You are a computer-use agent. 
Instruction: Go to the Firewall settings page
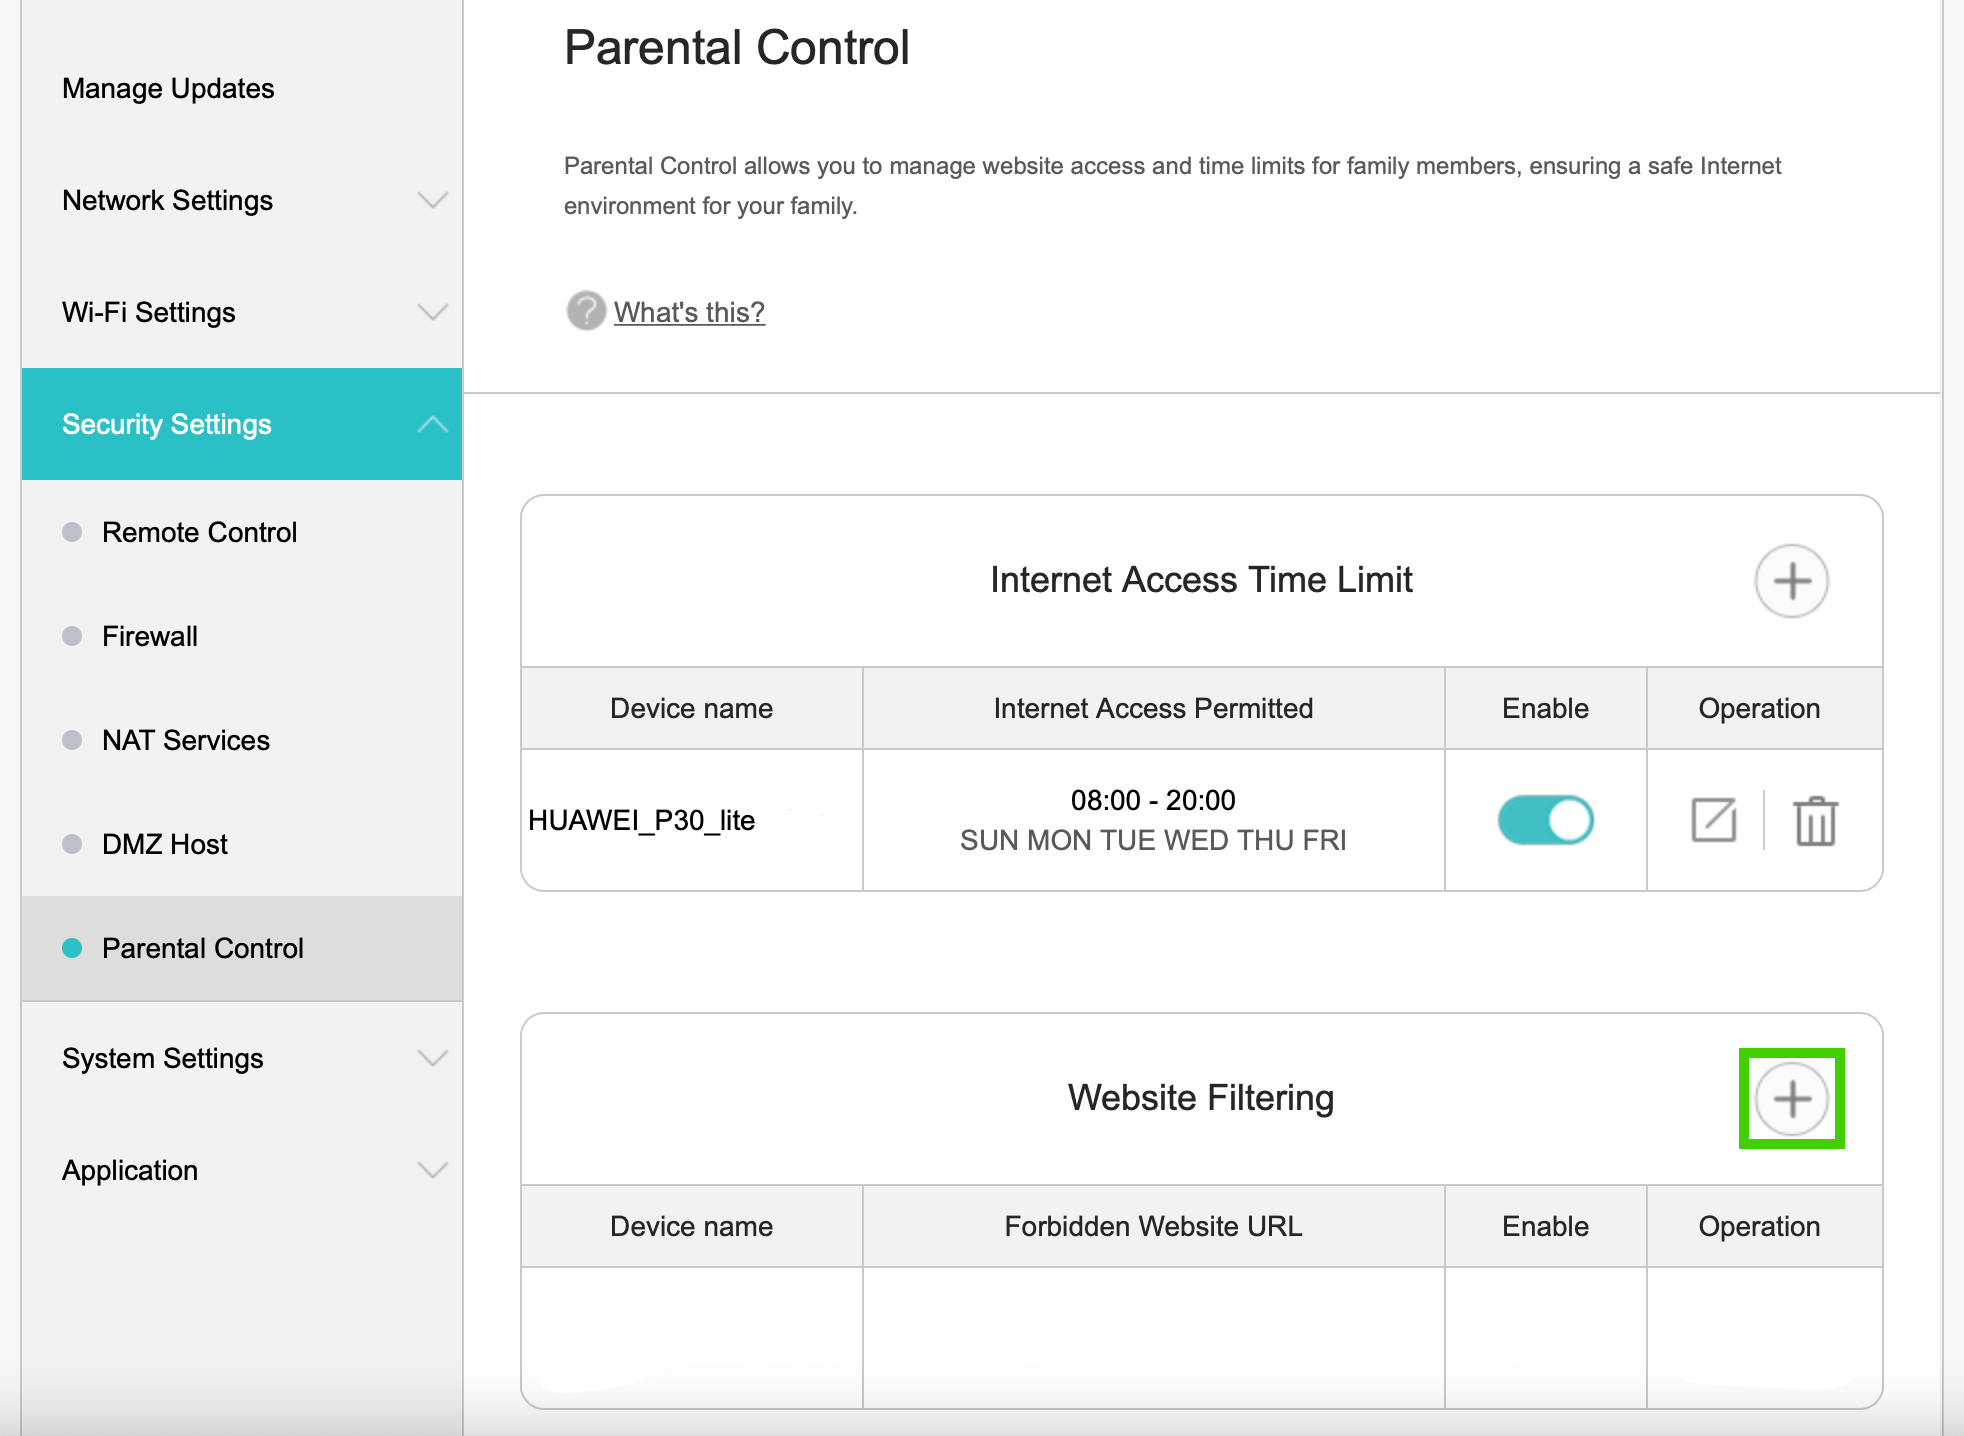point(150,636)
